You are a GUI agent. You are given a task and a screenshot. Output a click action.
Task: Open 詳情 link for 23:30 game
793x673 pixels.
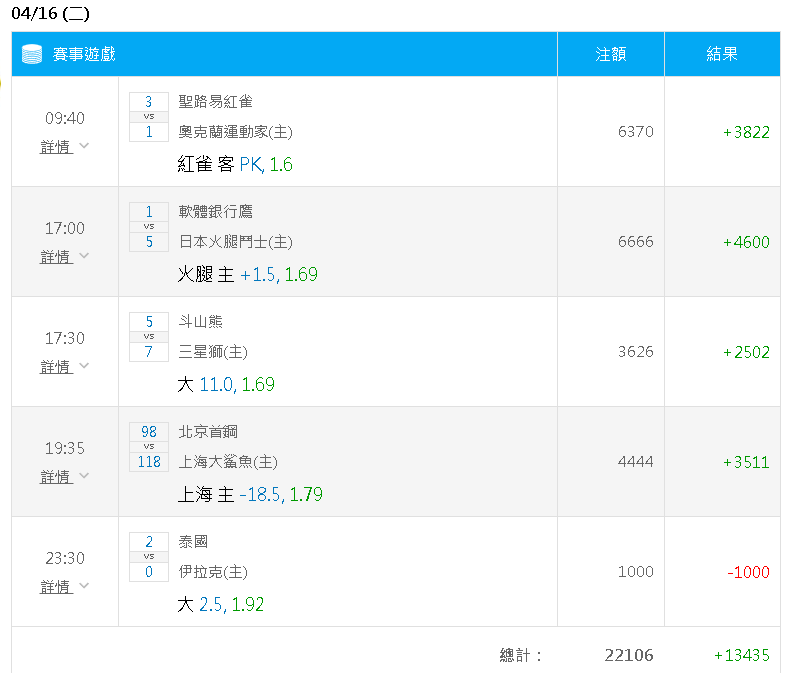coord(56,587)
